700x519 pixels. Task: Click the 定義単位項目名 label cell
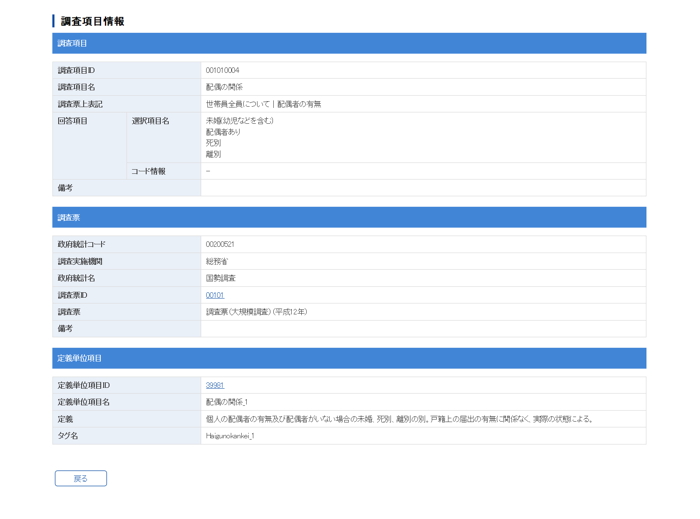pos(127,402)
